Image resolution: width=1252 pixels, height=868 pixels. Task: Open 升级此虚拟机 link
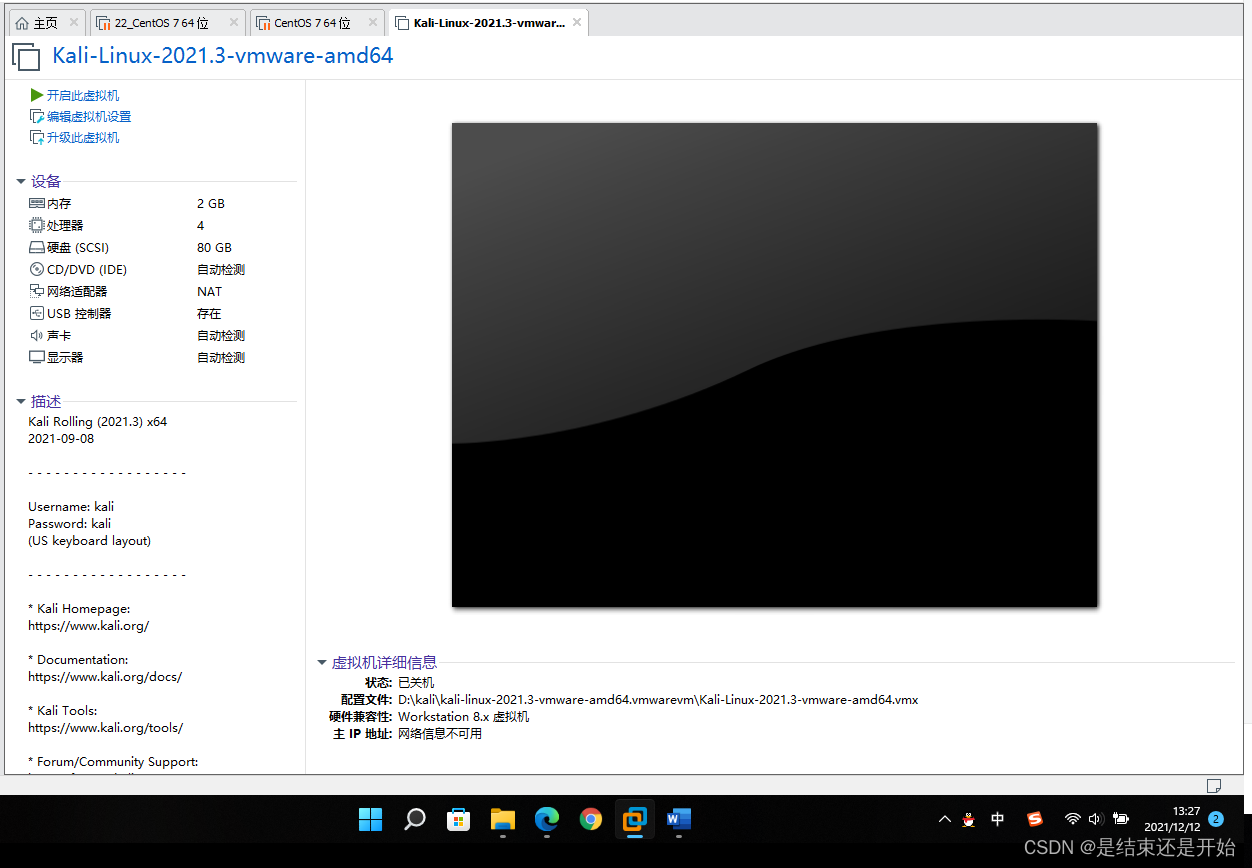pos(83,137)
